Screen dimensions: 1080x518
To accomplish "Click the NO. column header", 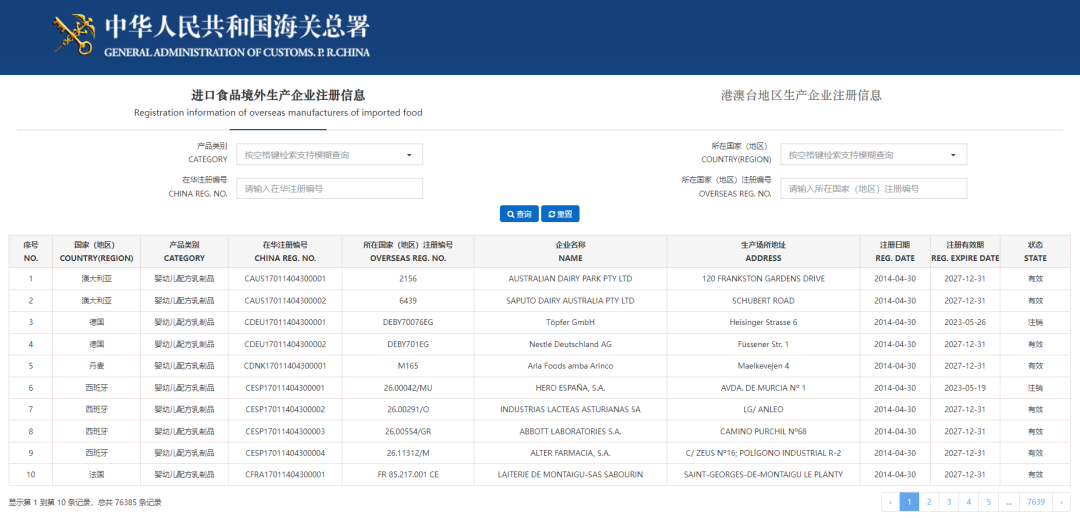I will pyautogui.click(x=30, y=251).
